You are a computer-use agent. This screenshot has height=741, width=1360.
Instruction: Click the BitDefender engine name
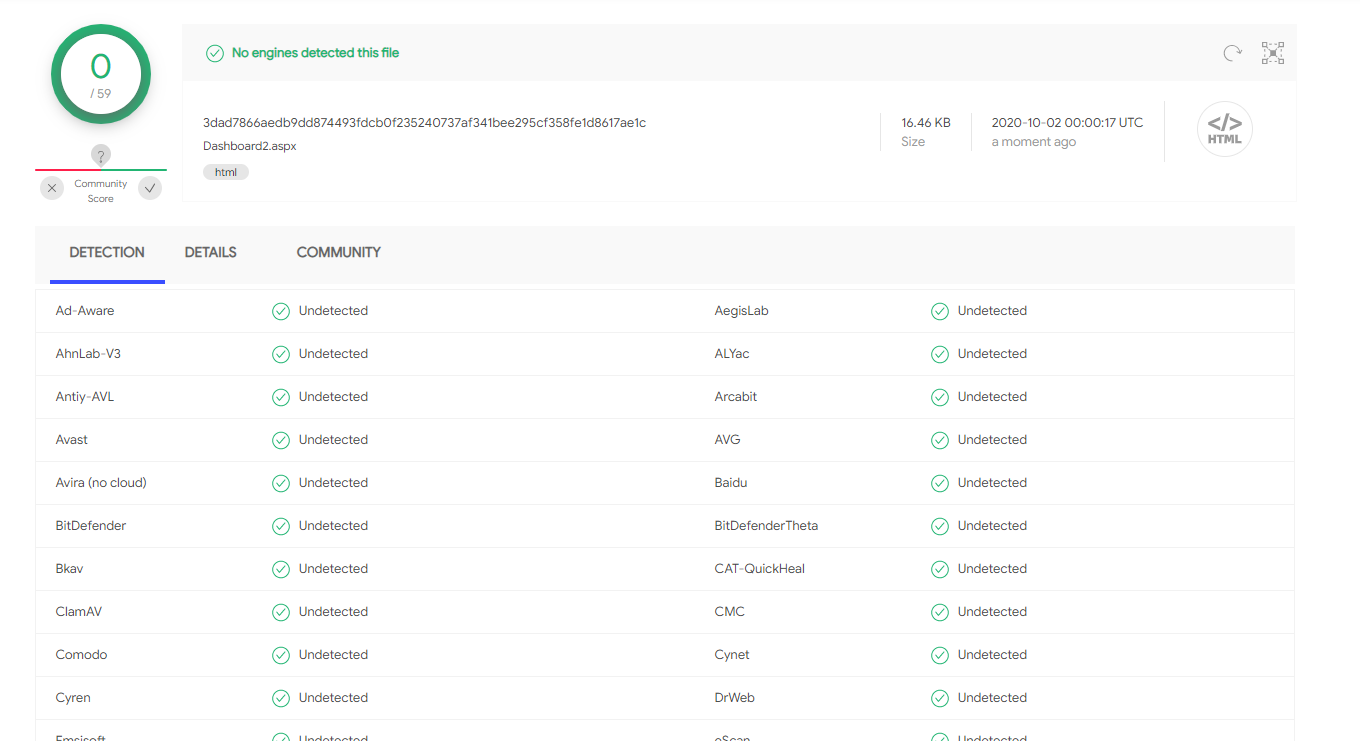[x=91, y=526]
